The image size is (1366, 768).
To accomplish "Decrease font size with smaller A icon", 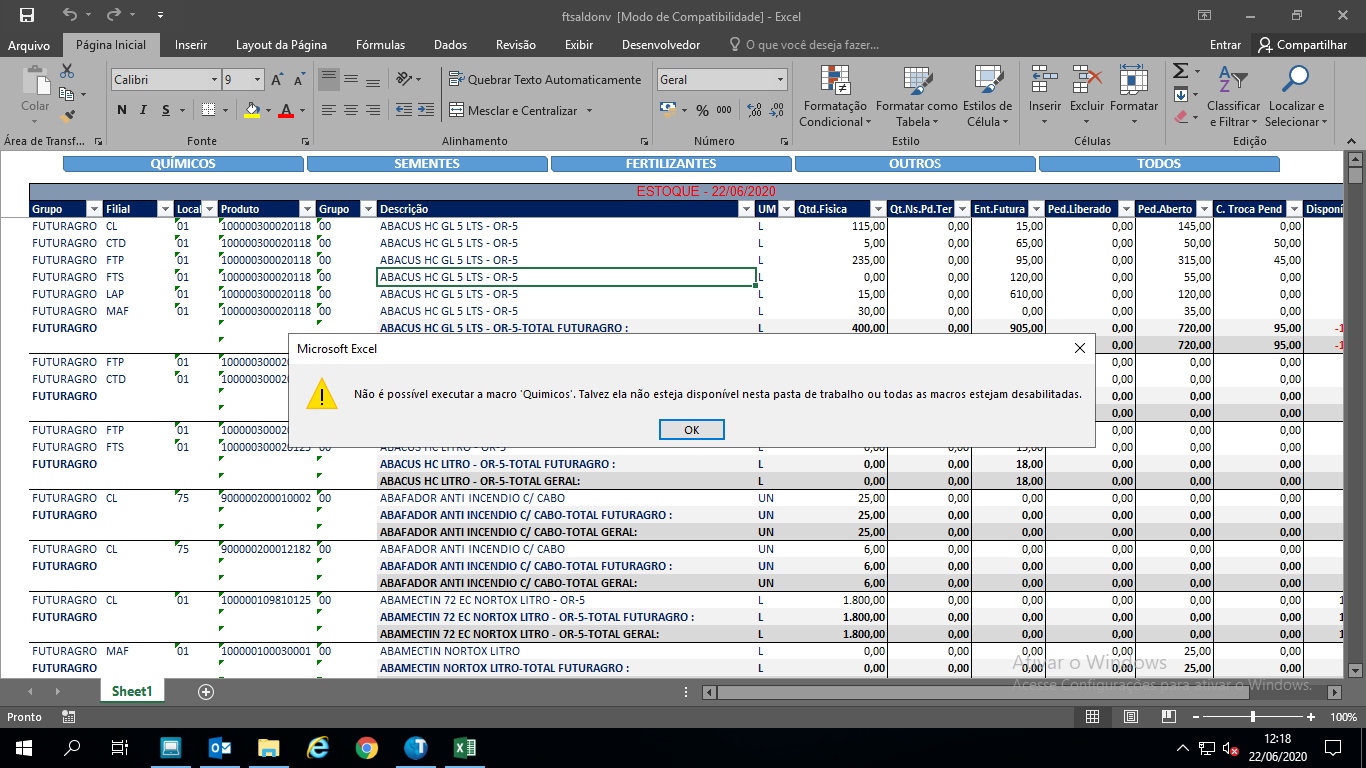I will pyautogui.click(x=299, y=79).
